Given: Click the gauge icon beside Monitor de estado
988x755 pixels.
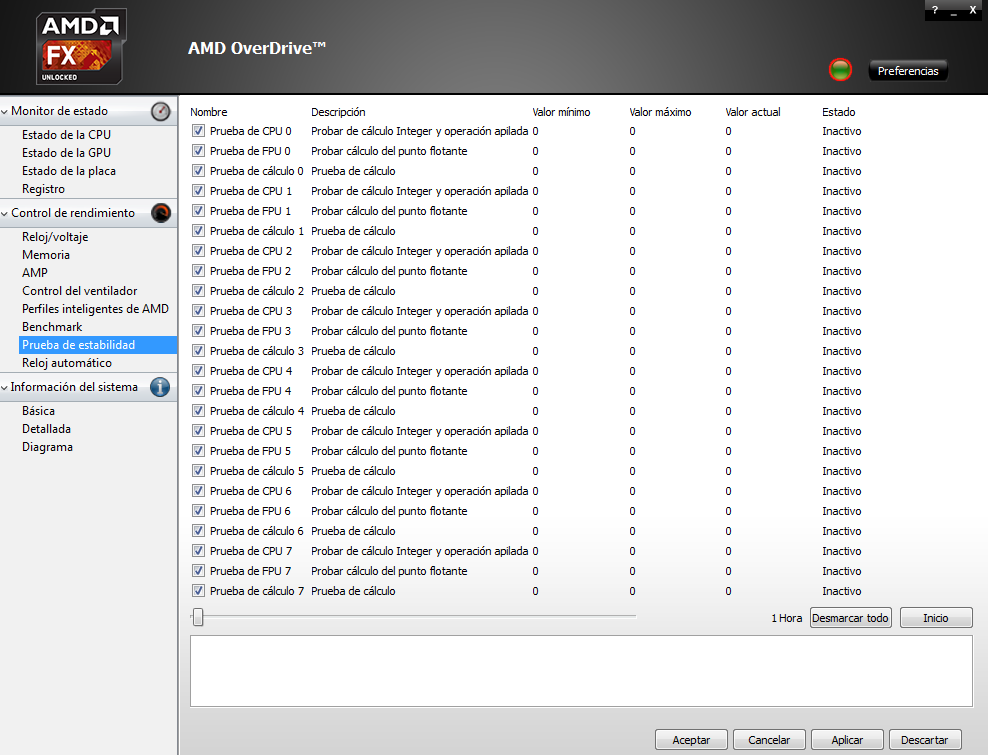Looking at the screenshot, I should pos(161,112).
